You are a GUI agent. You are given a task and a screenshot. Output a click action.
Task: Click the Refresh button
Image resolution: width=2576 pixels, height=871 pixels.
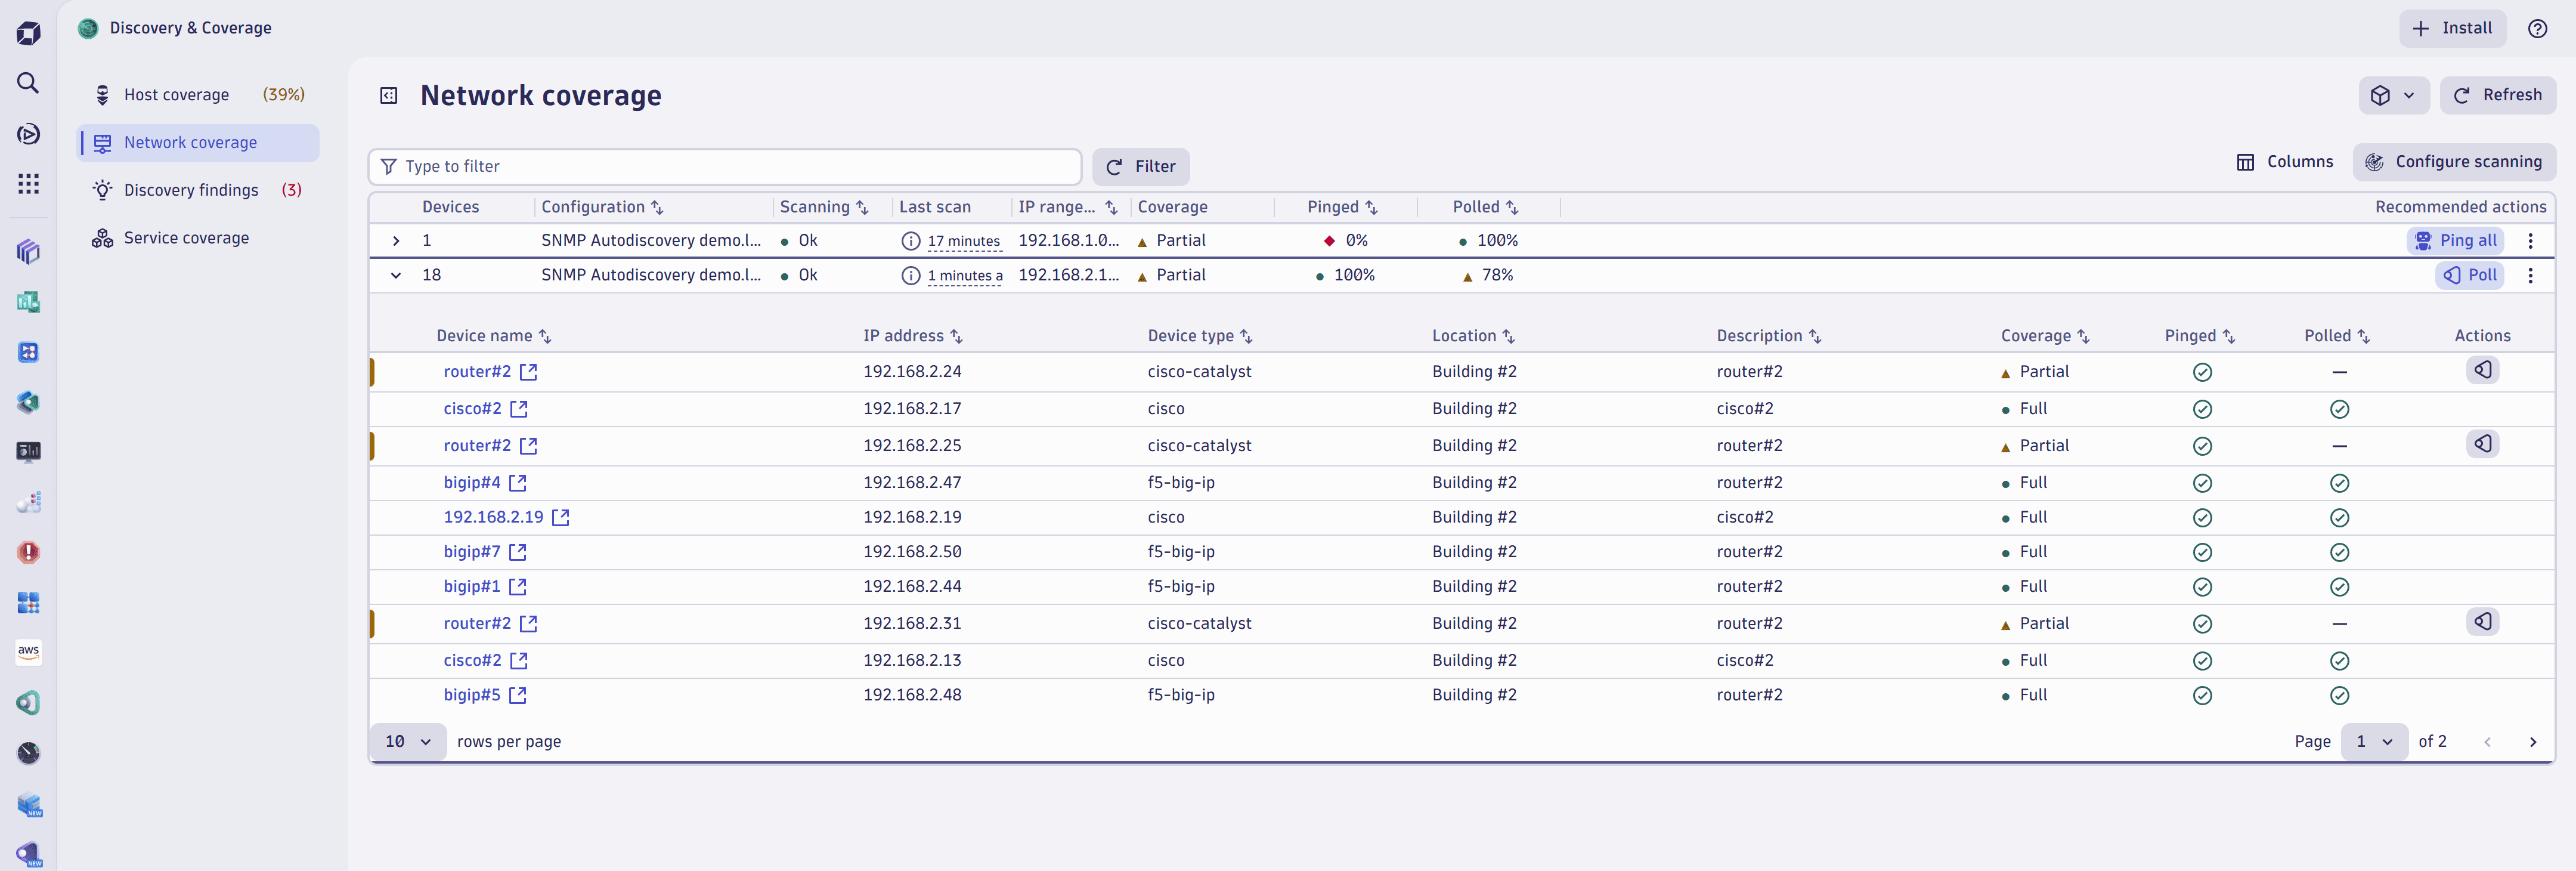coord(2498,95)
